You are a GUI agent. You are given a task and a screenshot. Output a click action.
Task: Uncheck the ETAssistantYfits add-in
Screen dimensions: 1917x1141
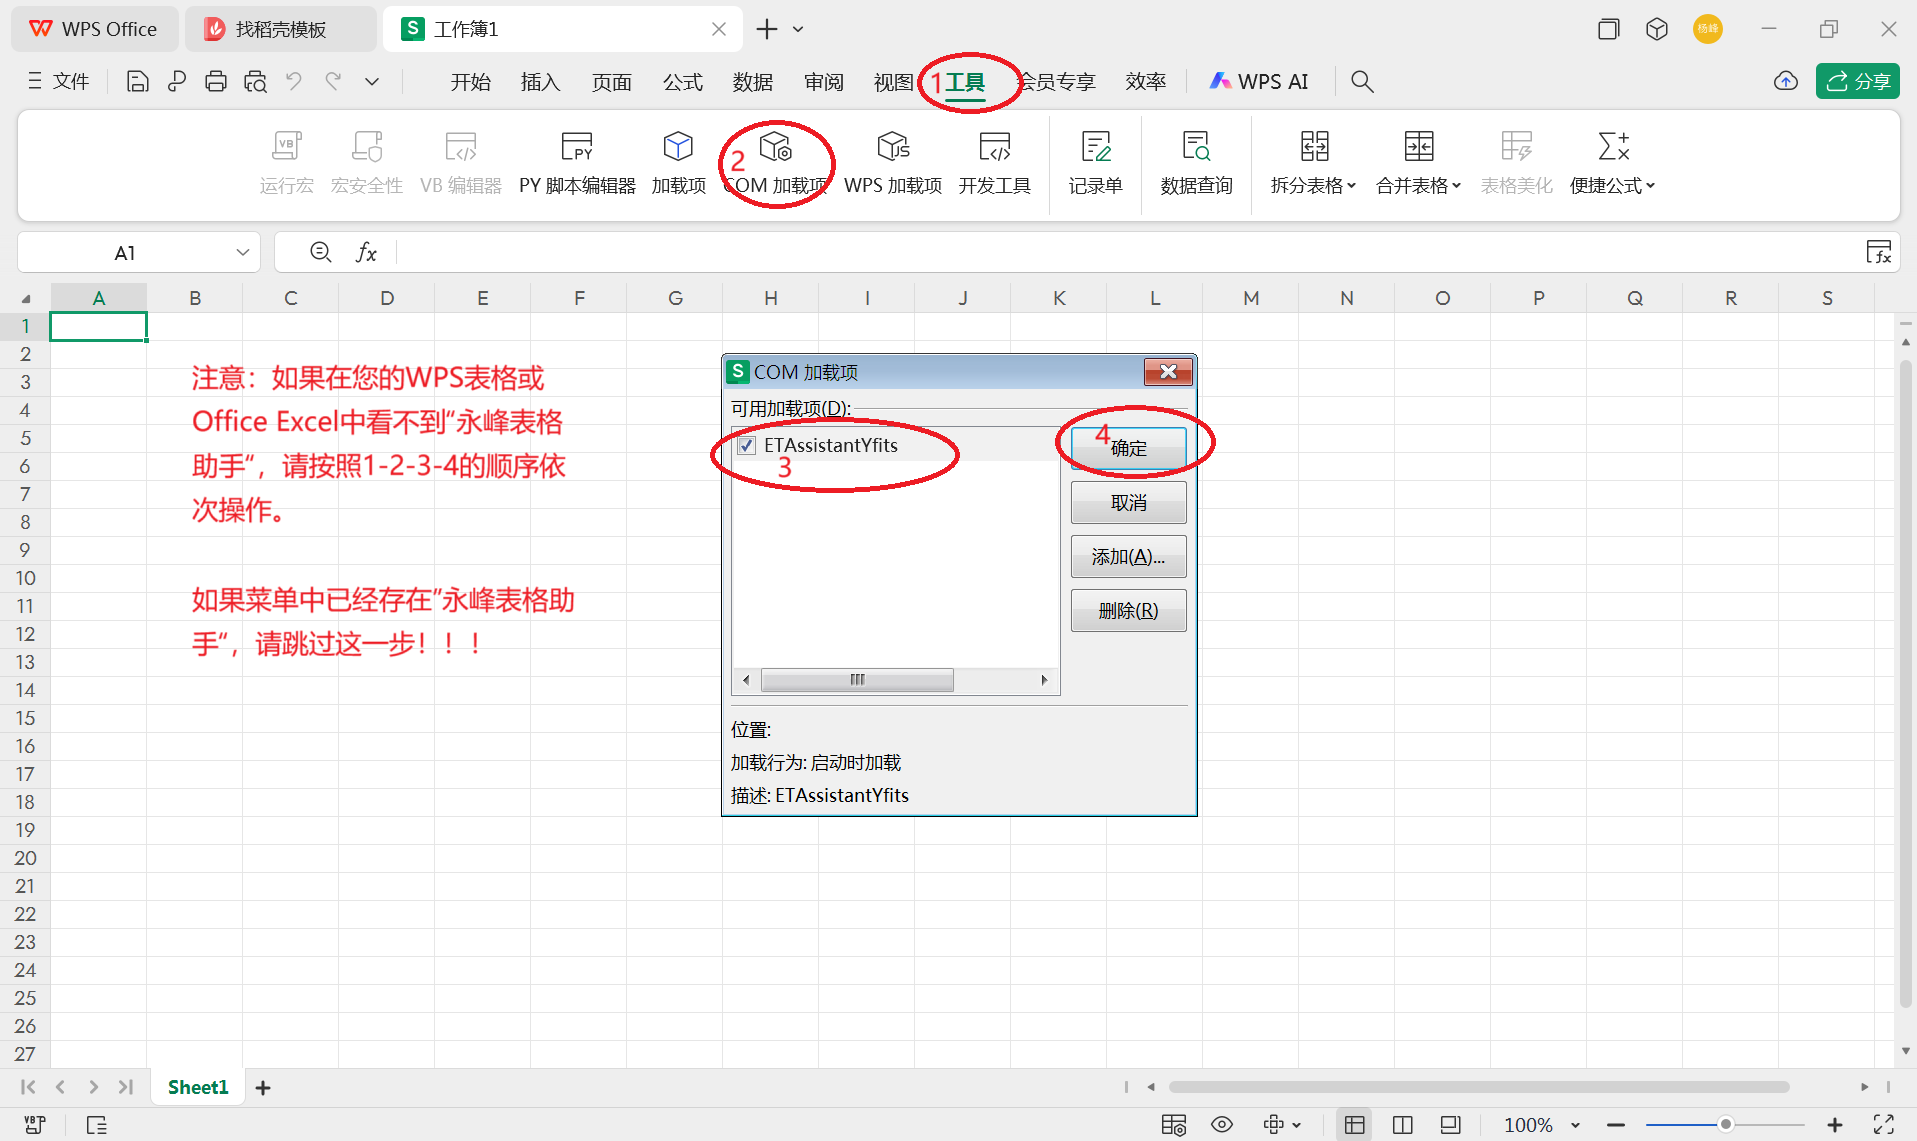point(746,445)
